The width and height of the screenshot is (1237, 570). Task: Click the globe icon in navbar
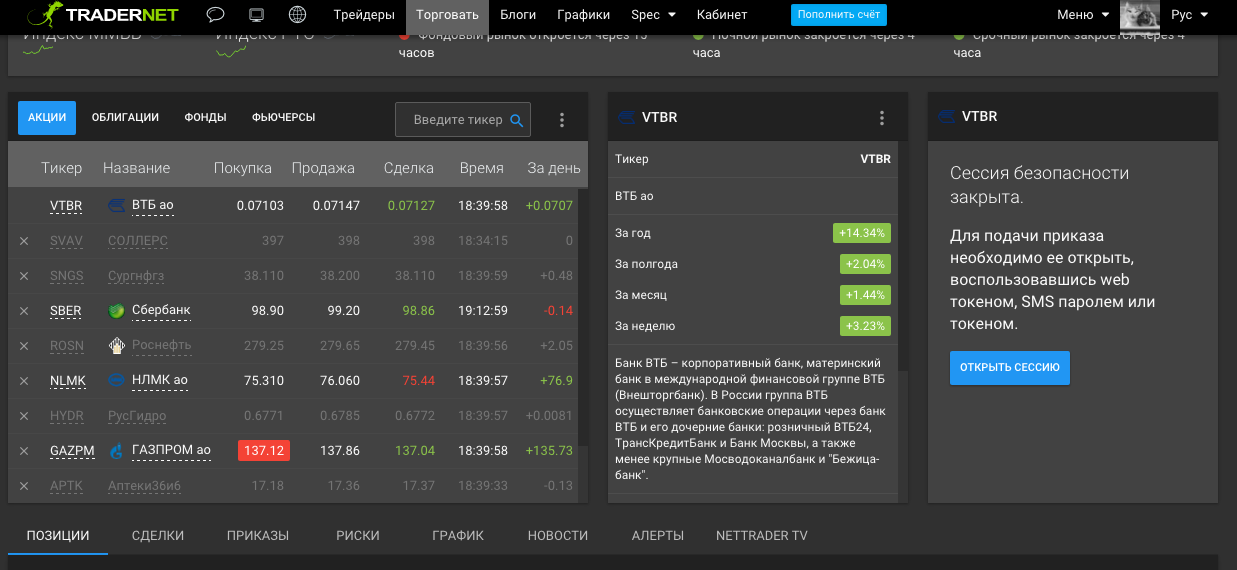297,15
